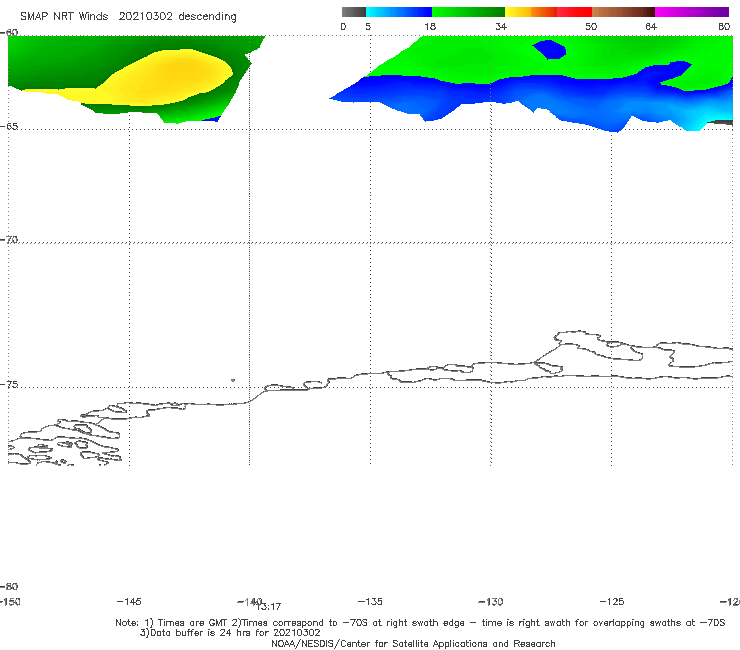Click the color bar label "50"

[x=591, y=27]
